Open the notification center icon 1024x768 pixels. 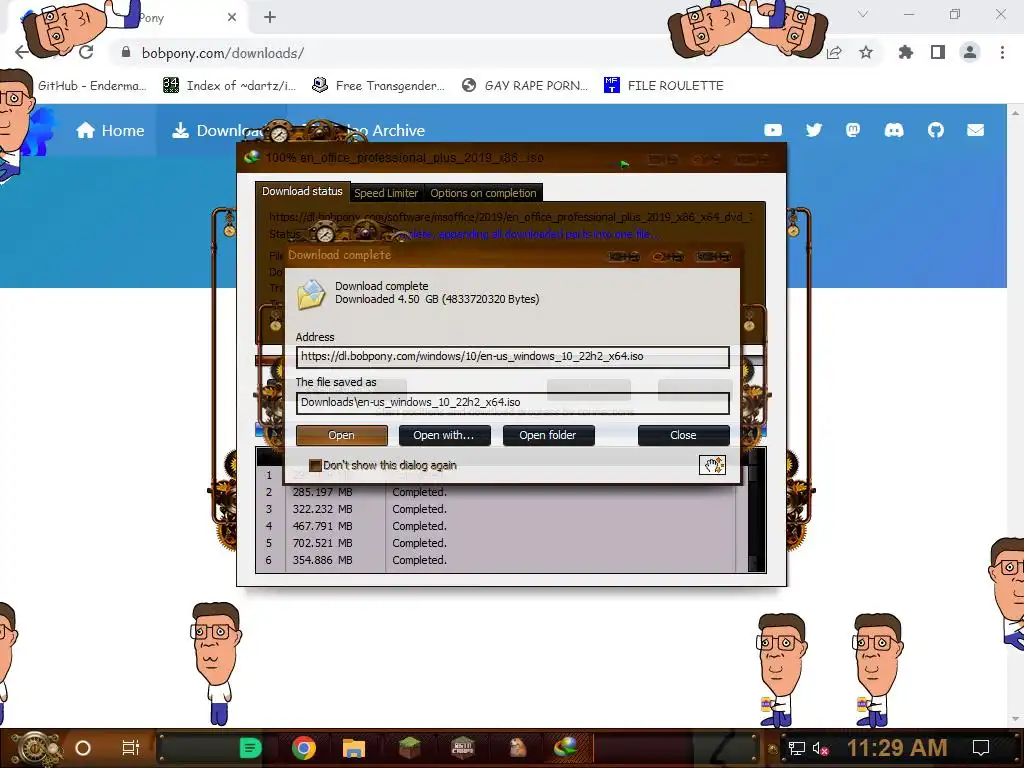point(981,748)
